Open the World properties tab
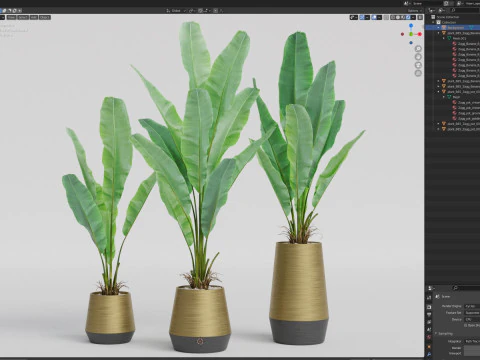Image resolution: width=480 pixels, height=360 pixels. 429,337
